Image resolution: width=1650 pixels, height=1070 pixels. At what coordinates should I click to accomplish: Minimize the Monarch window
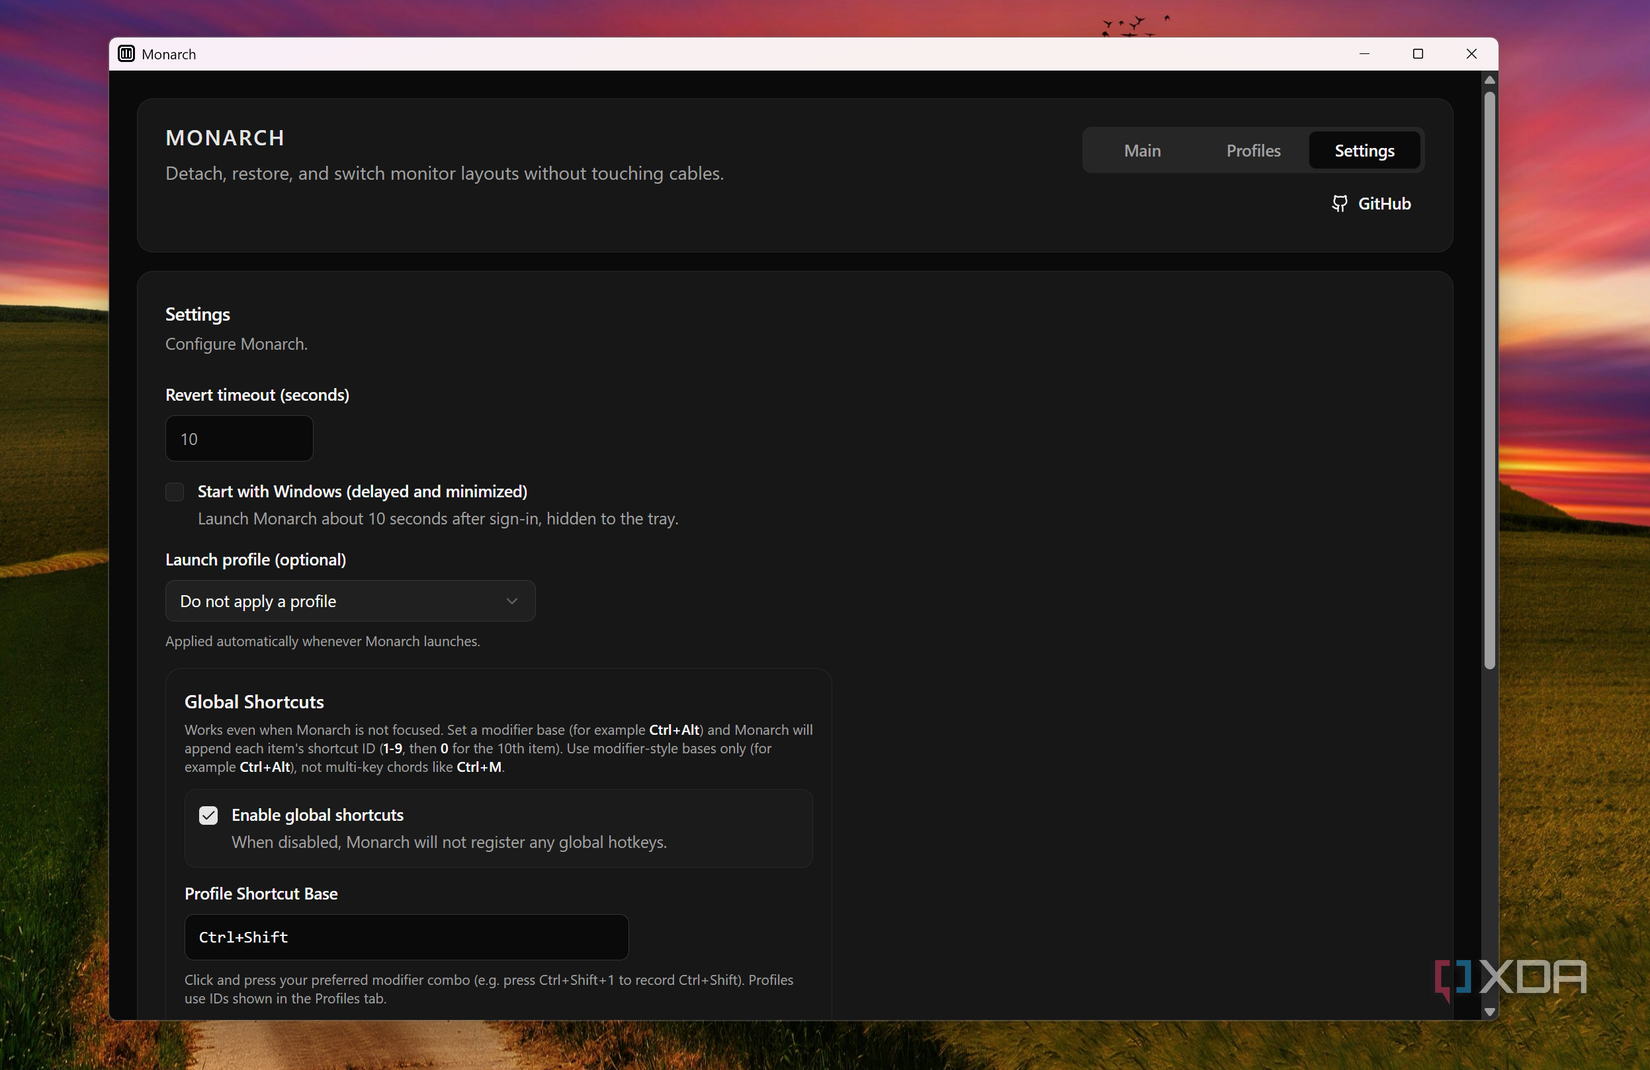pos(1364,54)
